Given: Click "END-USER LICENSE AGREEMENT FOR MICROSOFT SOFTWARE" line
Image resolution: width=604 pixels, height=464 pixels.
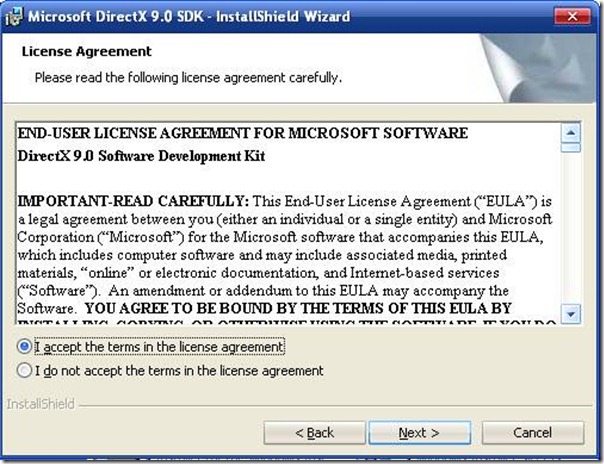Looking at the screenshot, I should click(243, 133).
